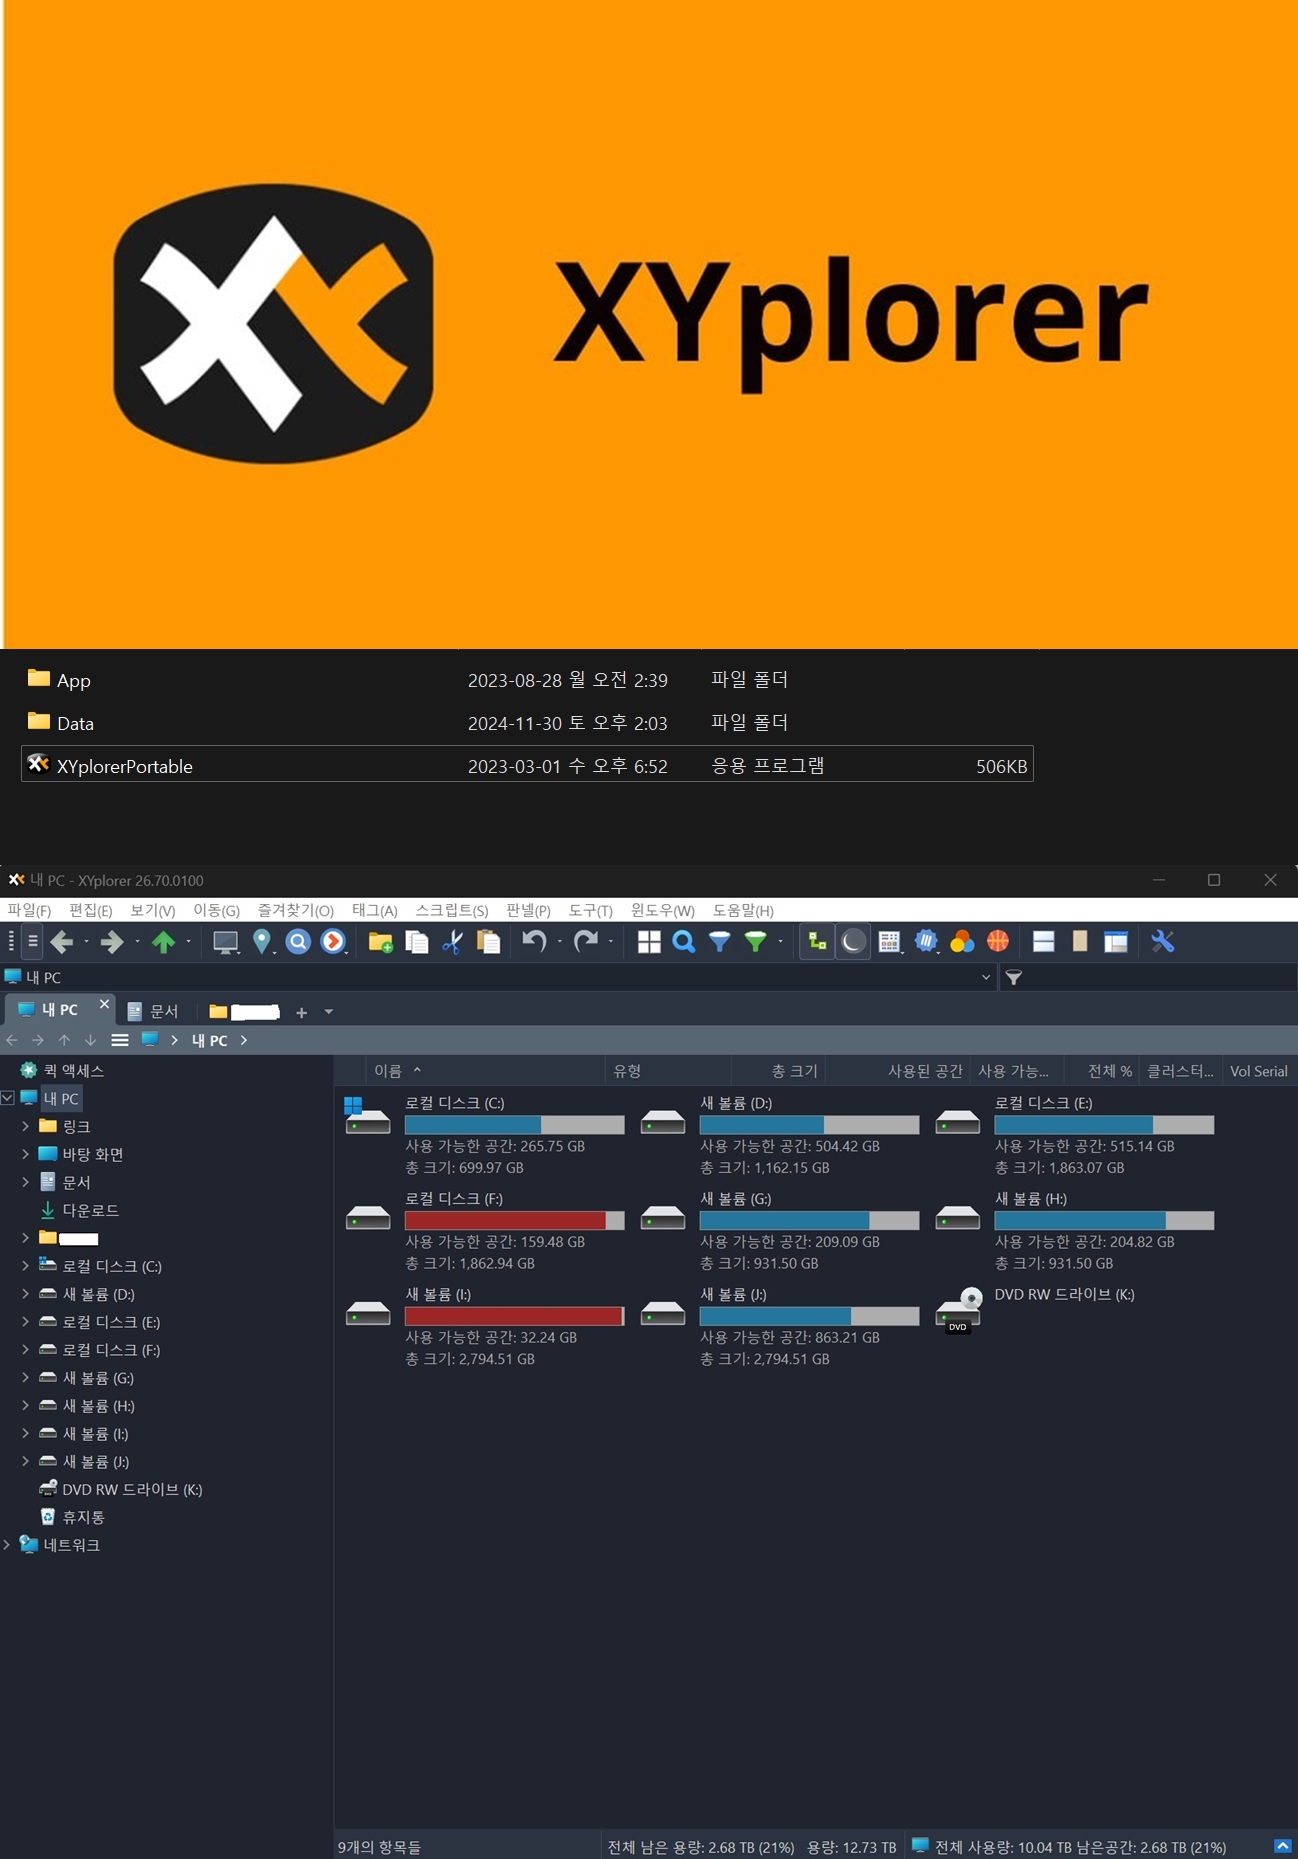1298x1859 pixels.
Task: Open the 도움말(H) menu
Action: (743, 910)
